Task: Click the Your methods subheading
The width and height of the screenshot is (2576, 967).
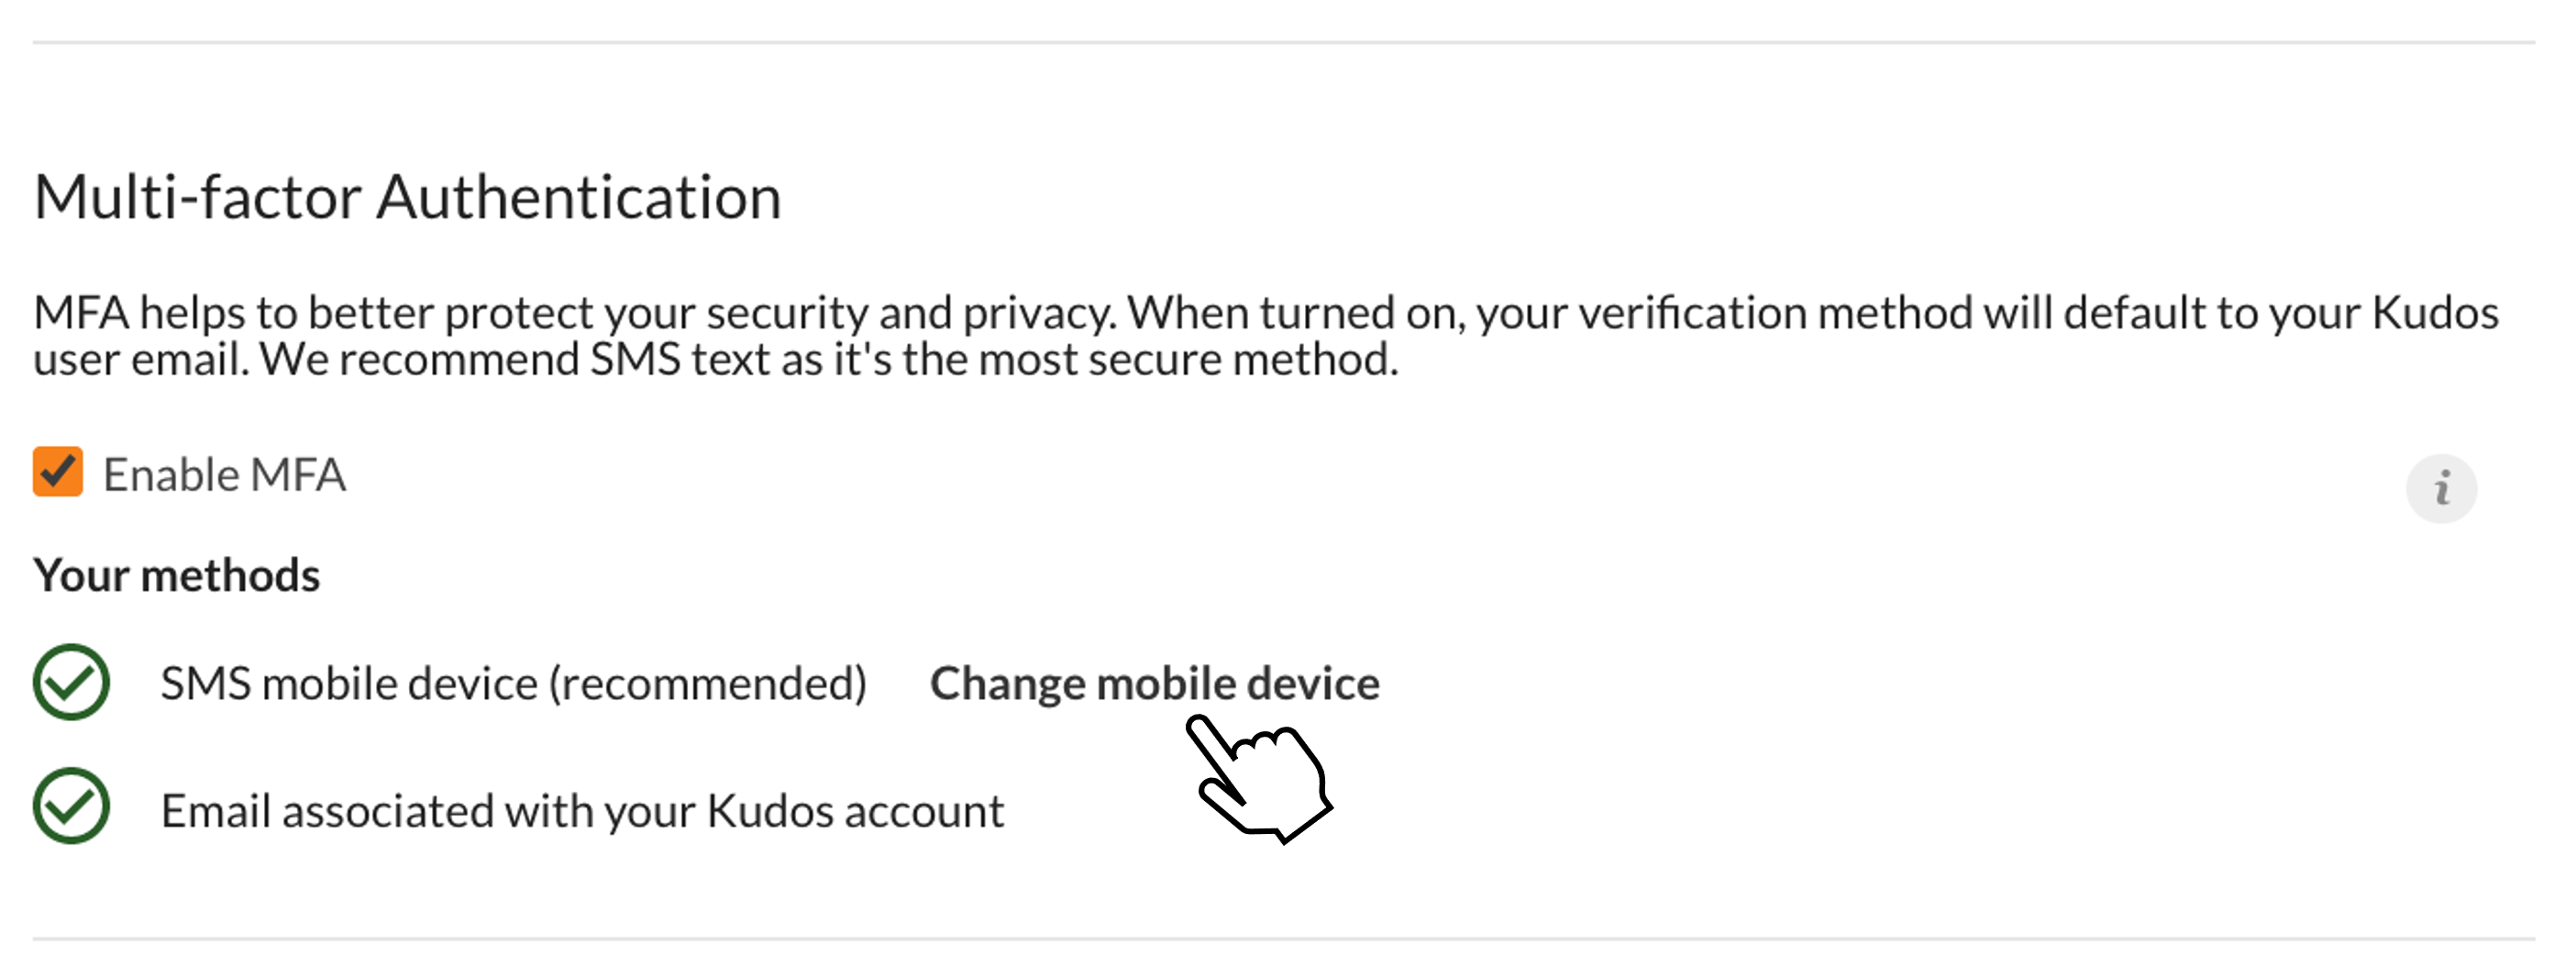Action: point(177,576)
